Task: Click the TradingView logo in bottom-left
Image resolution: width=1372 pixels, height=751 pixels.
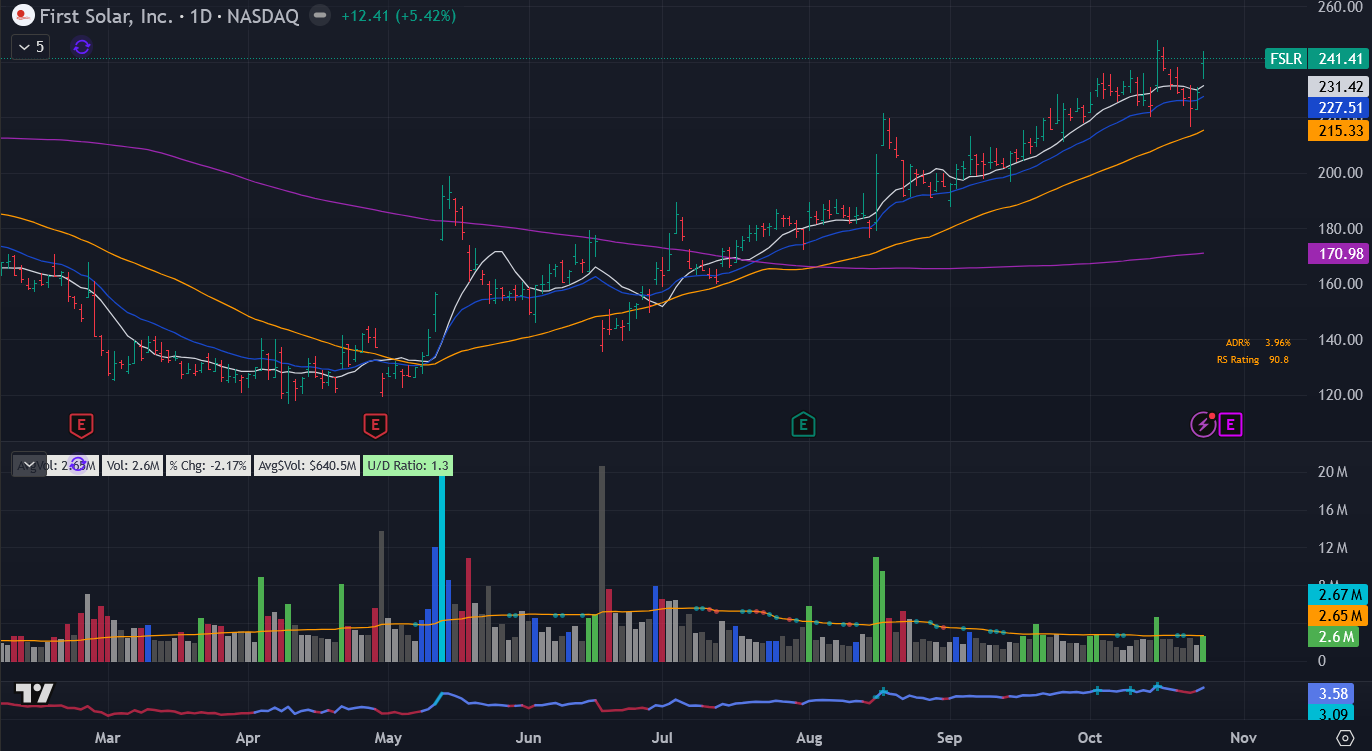Action: coord(33,694)
